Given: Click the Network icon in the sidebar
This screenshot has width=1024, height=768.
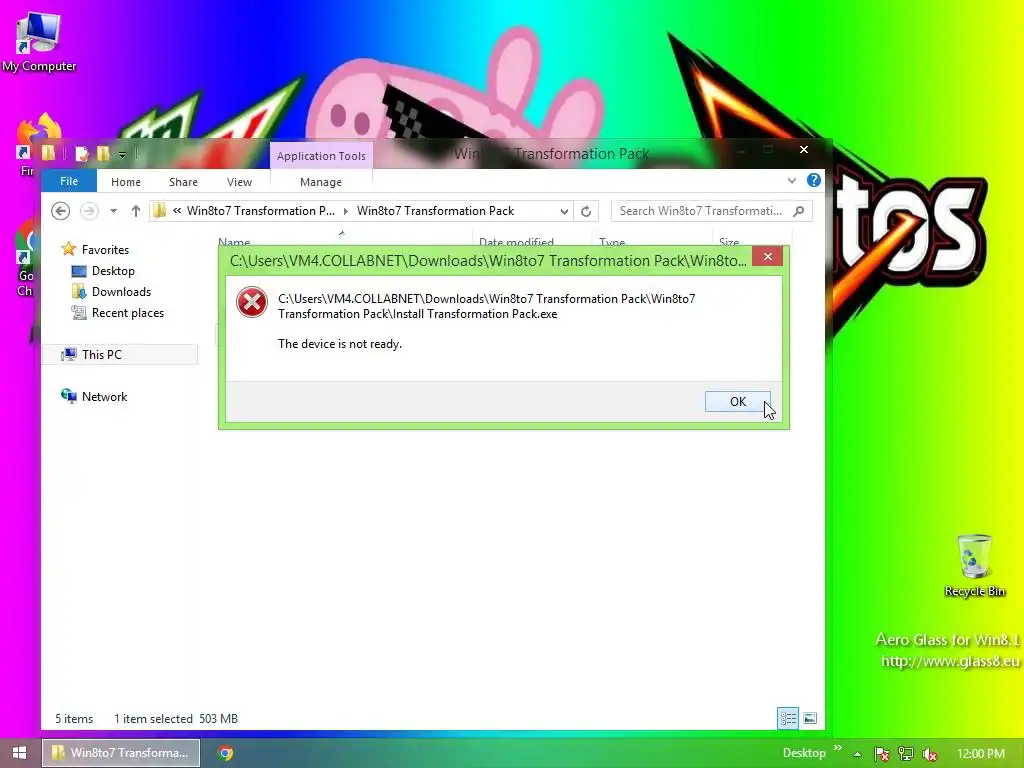Looking at the screenshot, I should [69, 396].
